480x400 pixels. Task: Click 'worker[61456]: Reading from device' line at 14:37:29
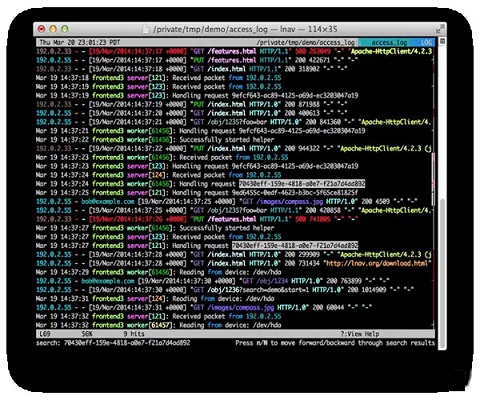(158, 272)
